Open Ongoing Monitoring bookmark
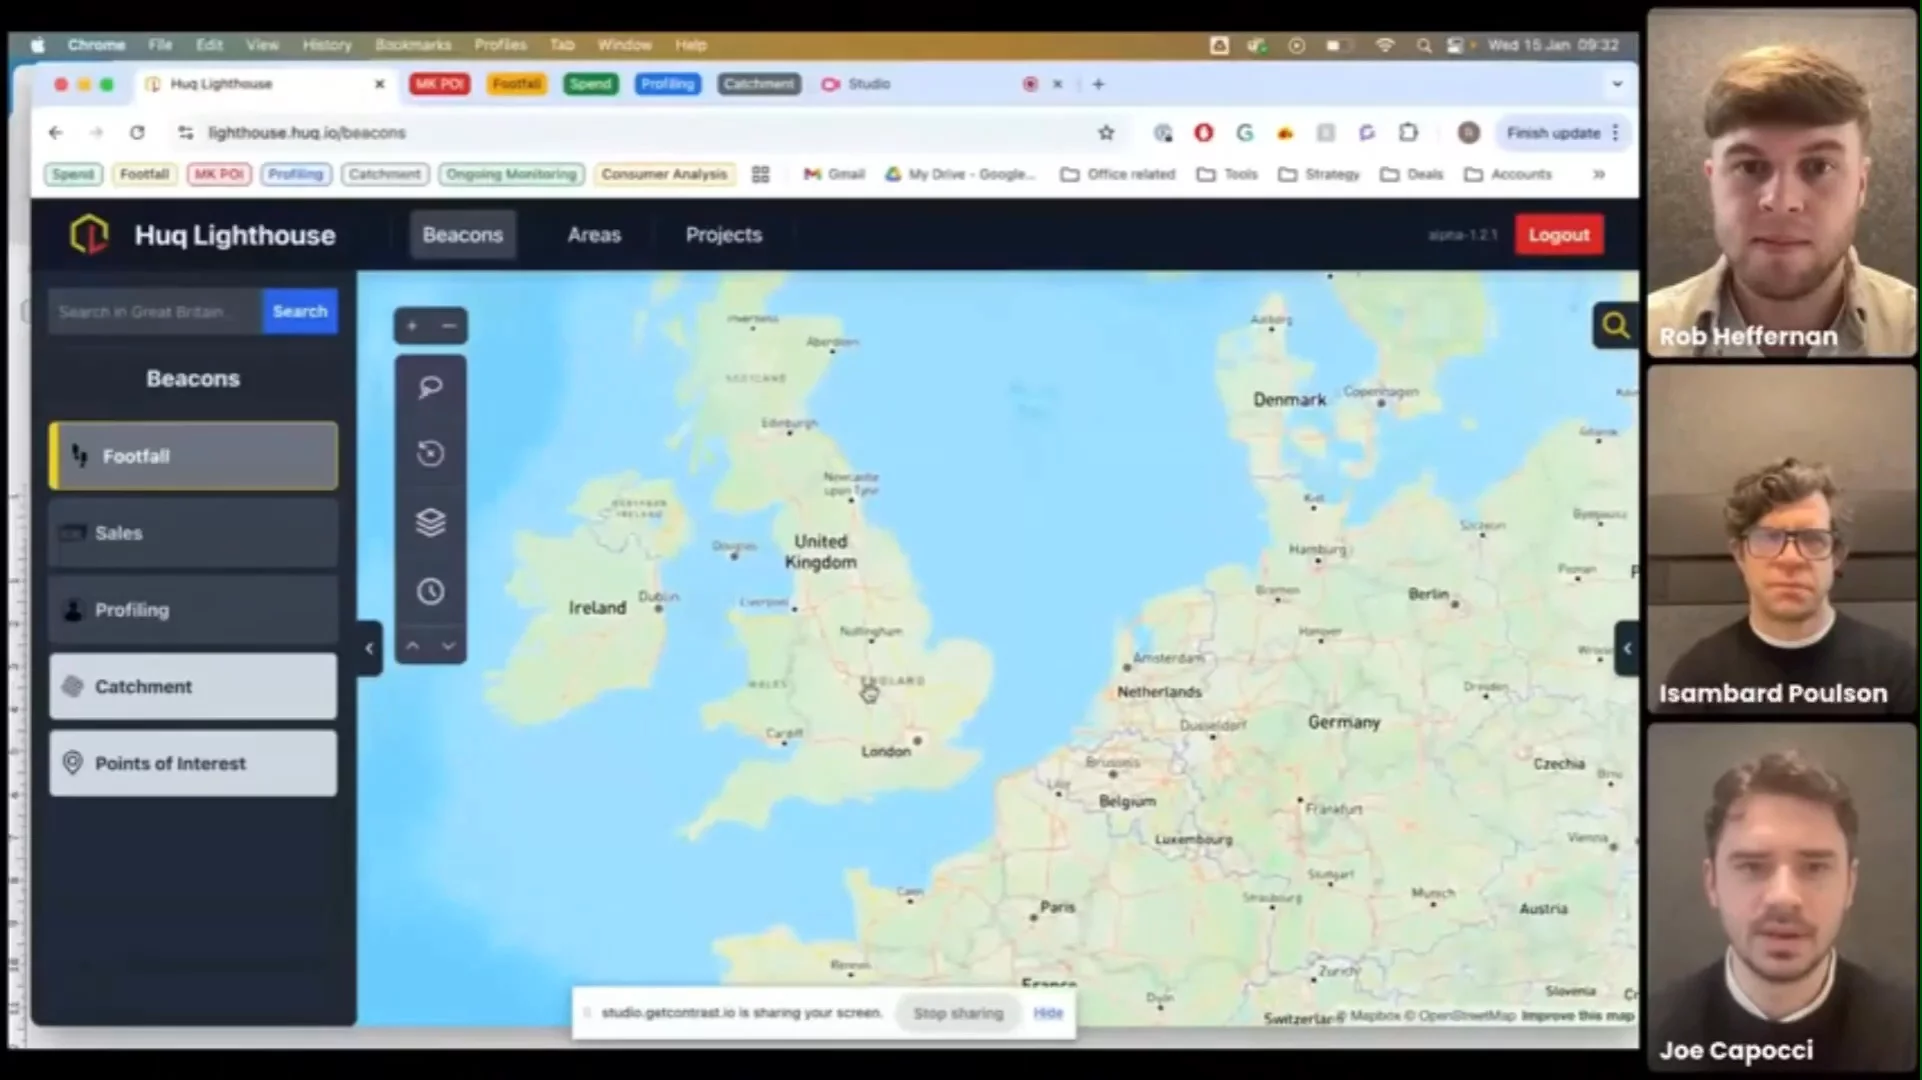The image size is (1922, 1080). (x=511, y=174)
